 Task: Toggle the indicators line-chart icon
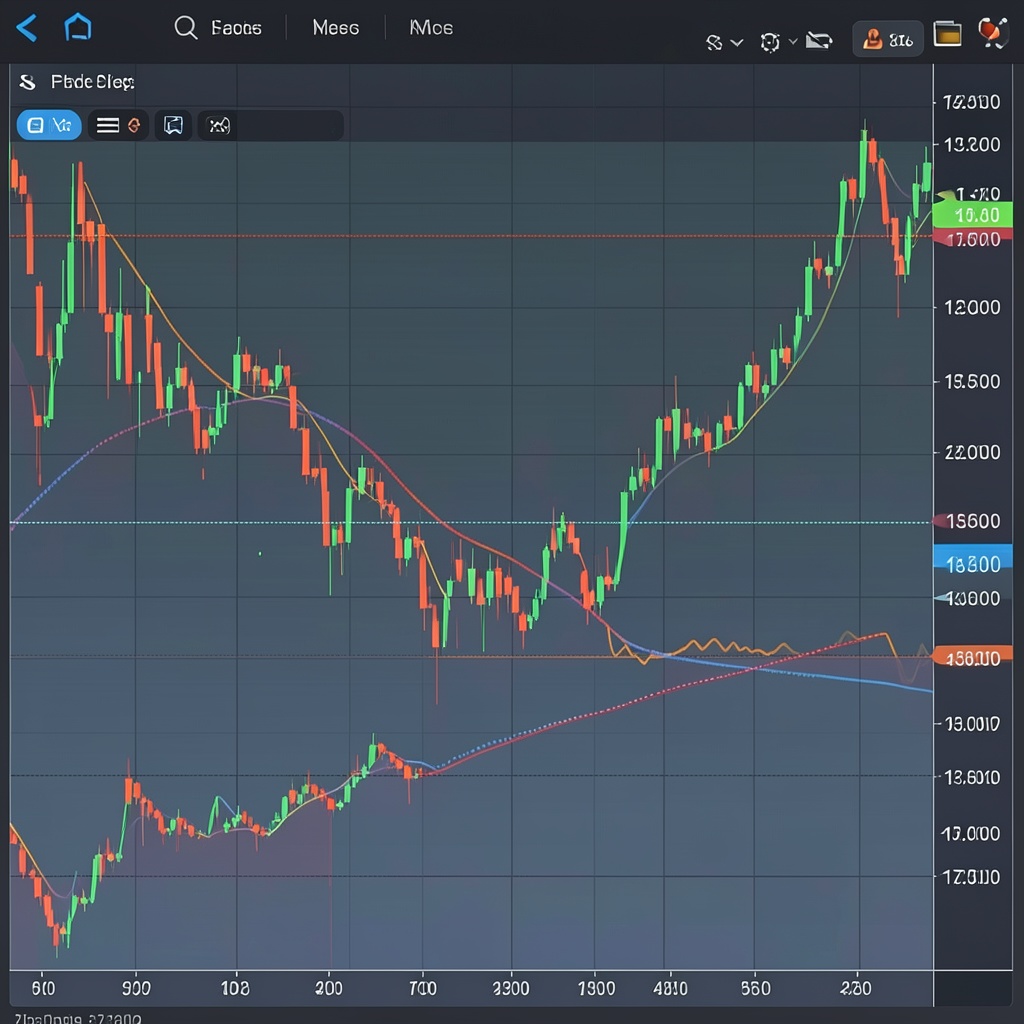(x=219, y=125)
